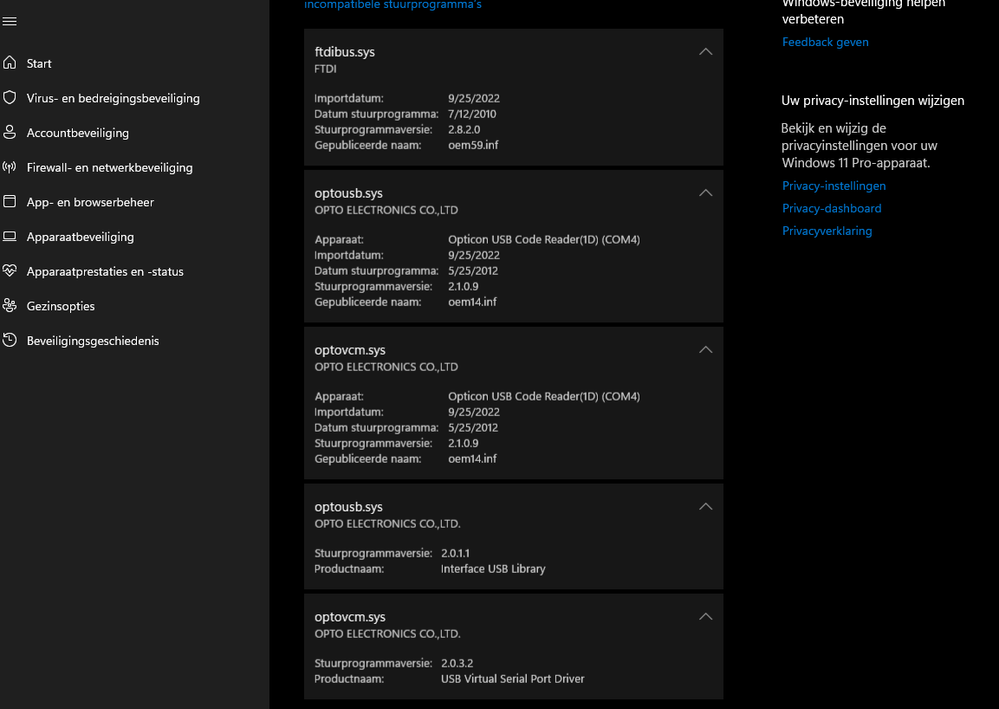This screenshot has height=709, width=999.
Task: Open the Firewall- en netwerkbeveiliging antenna icon
Action: coord(10,167)
